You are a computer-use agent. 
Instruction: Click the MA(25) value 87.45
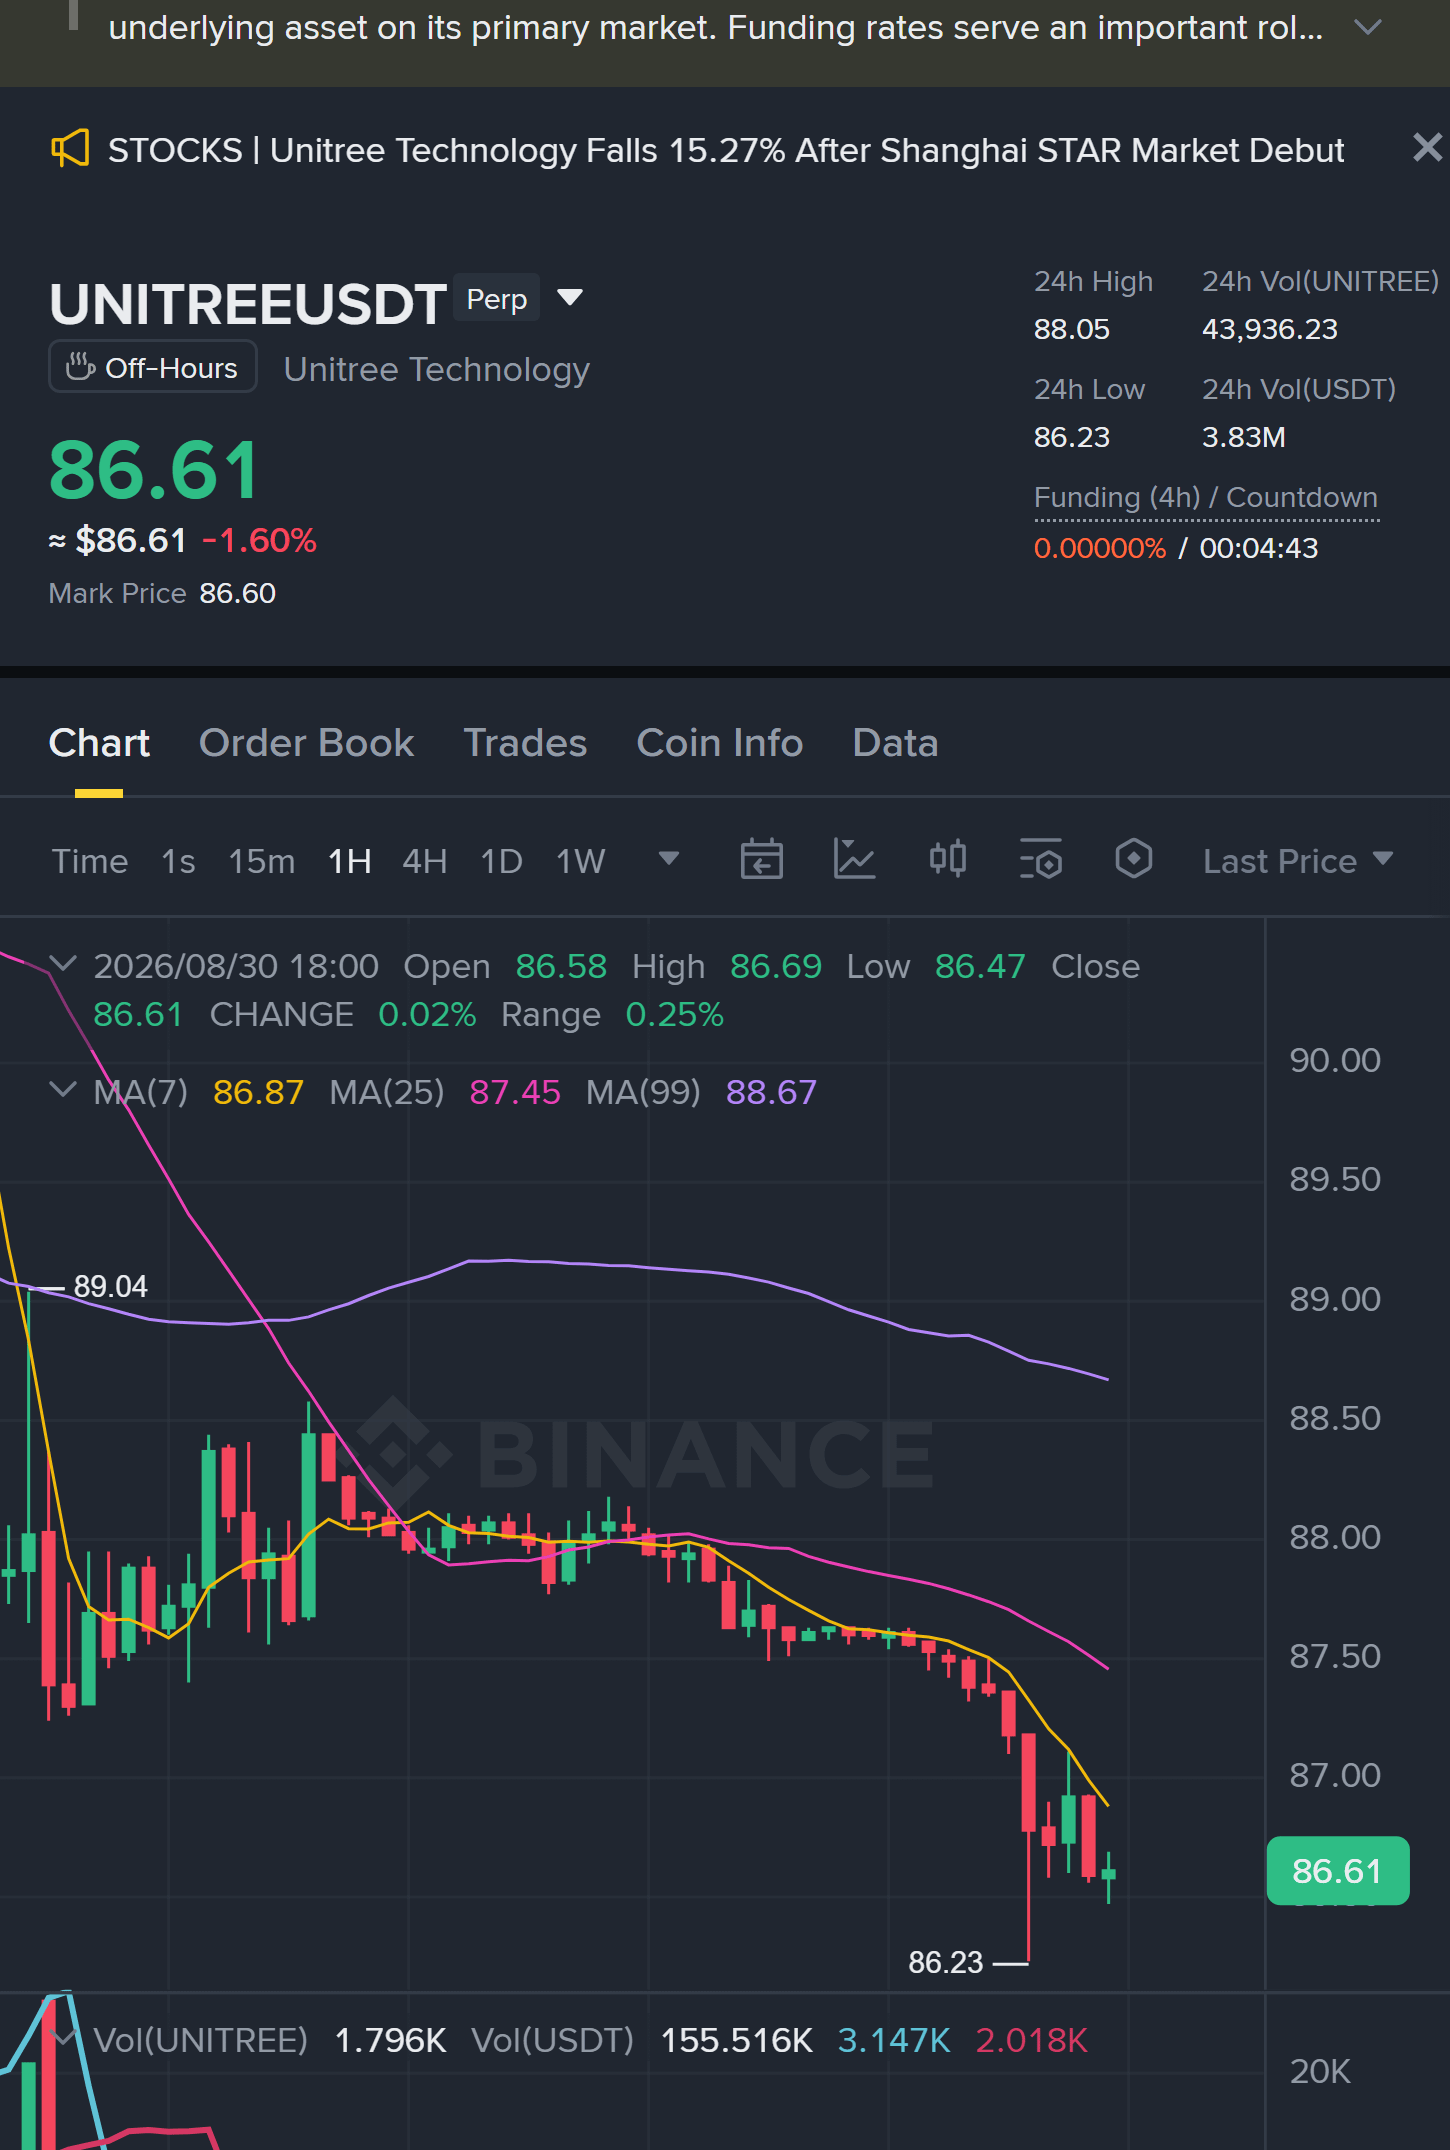pos(515,1092)
